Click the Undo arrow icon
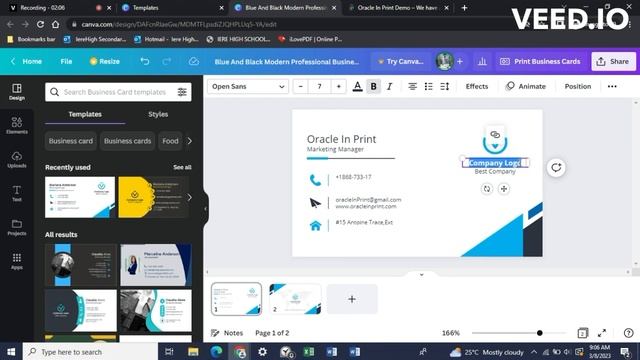The height and width of the screenshot is (360, 640). pyautogui.click(x=145, y=61)
